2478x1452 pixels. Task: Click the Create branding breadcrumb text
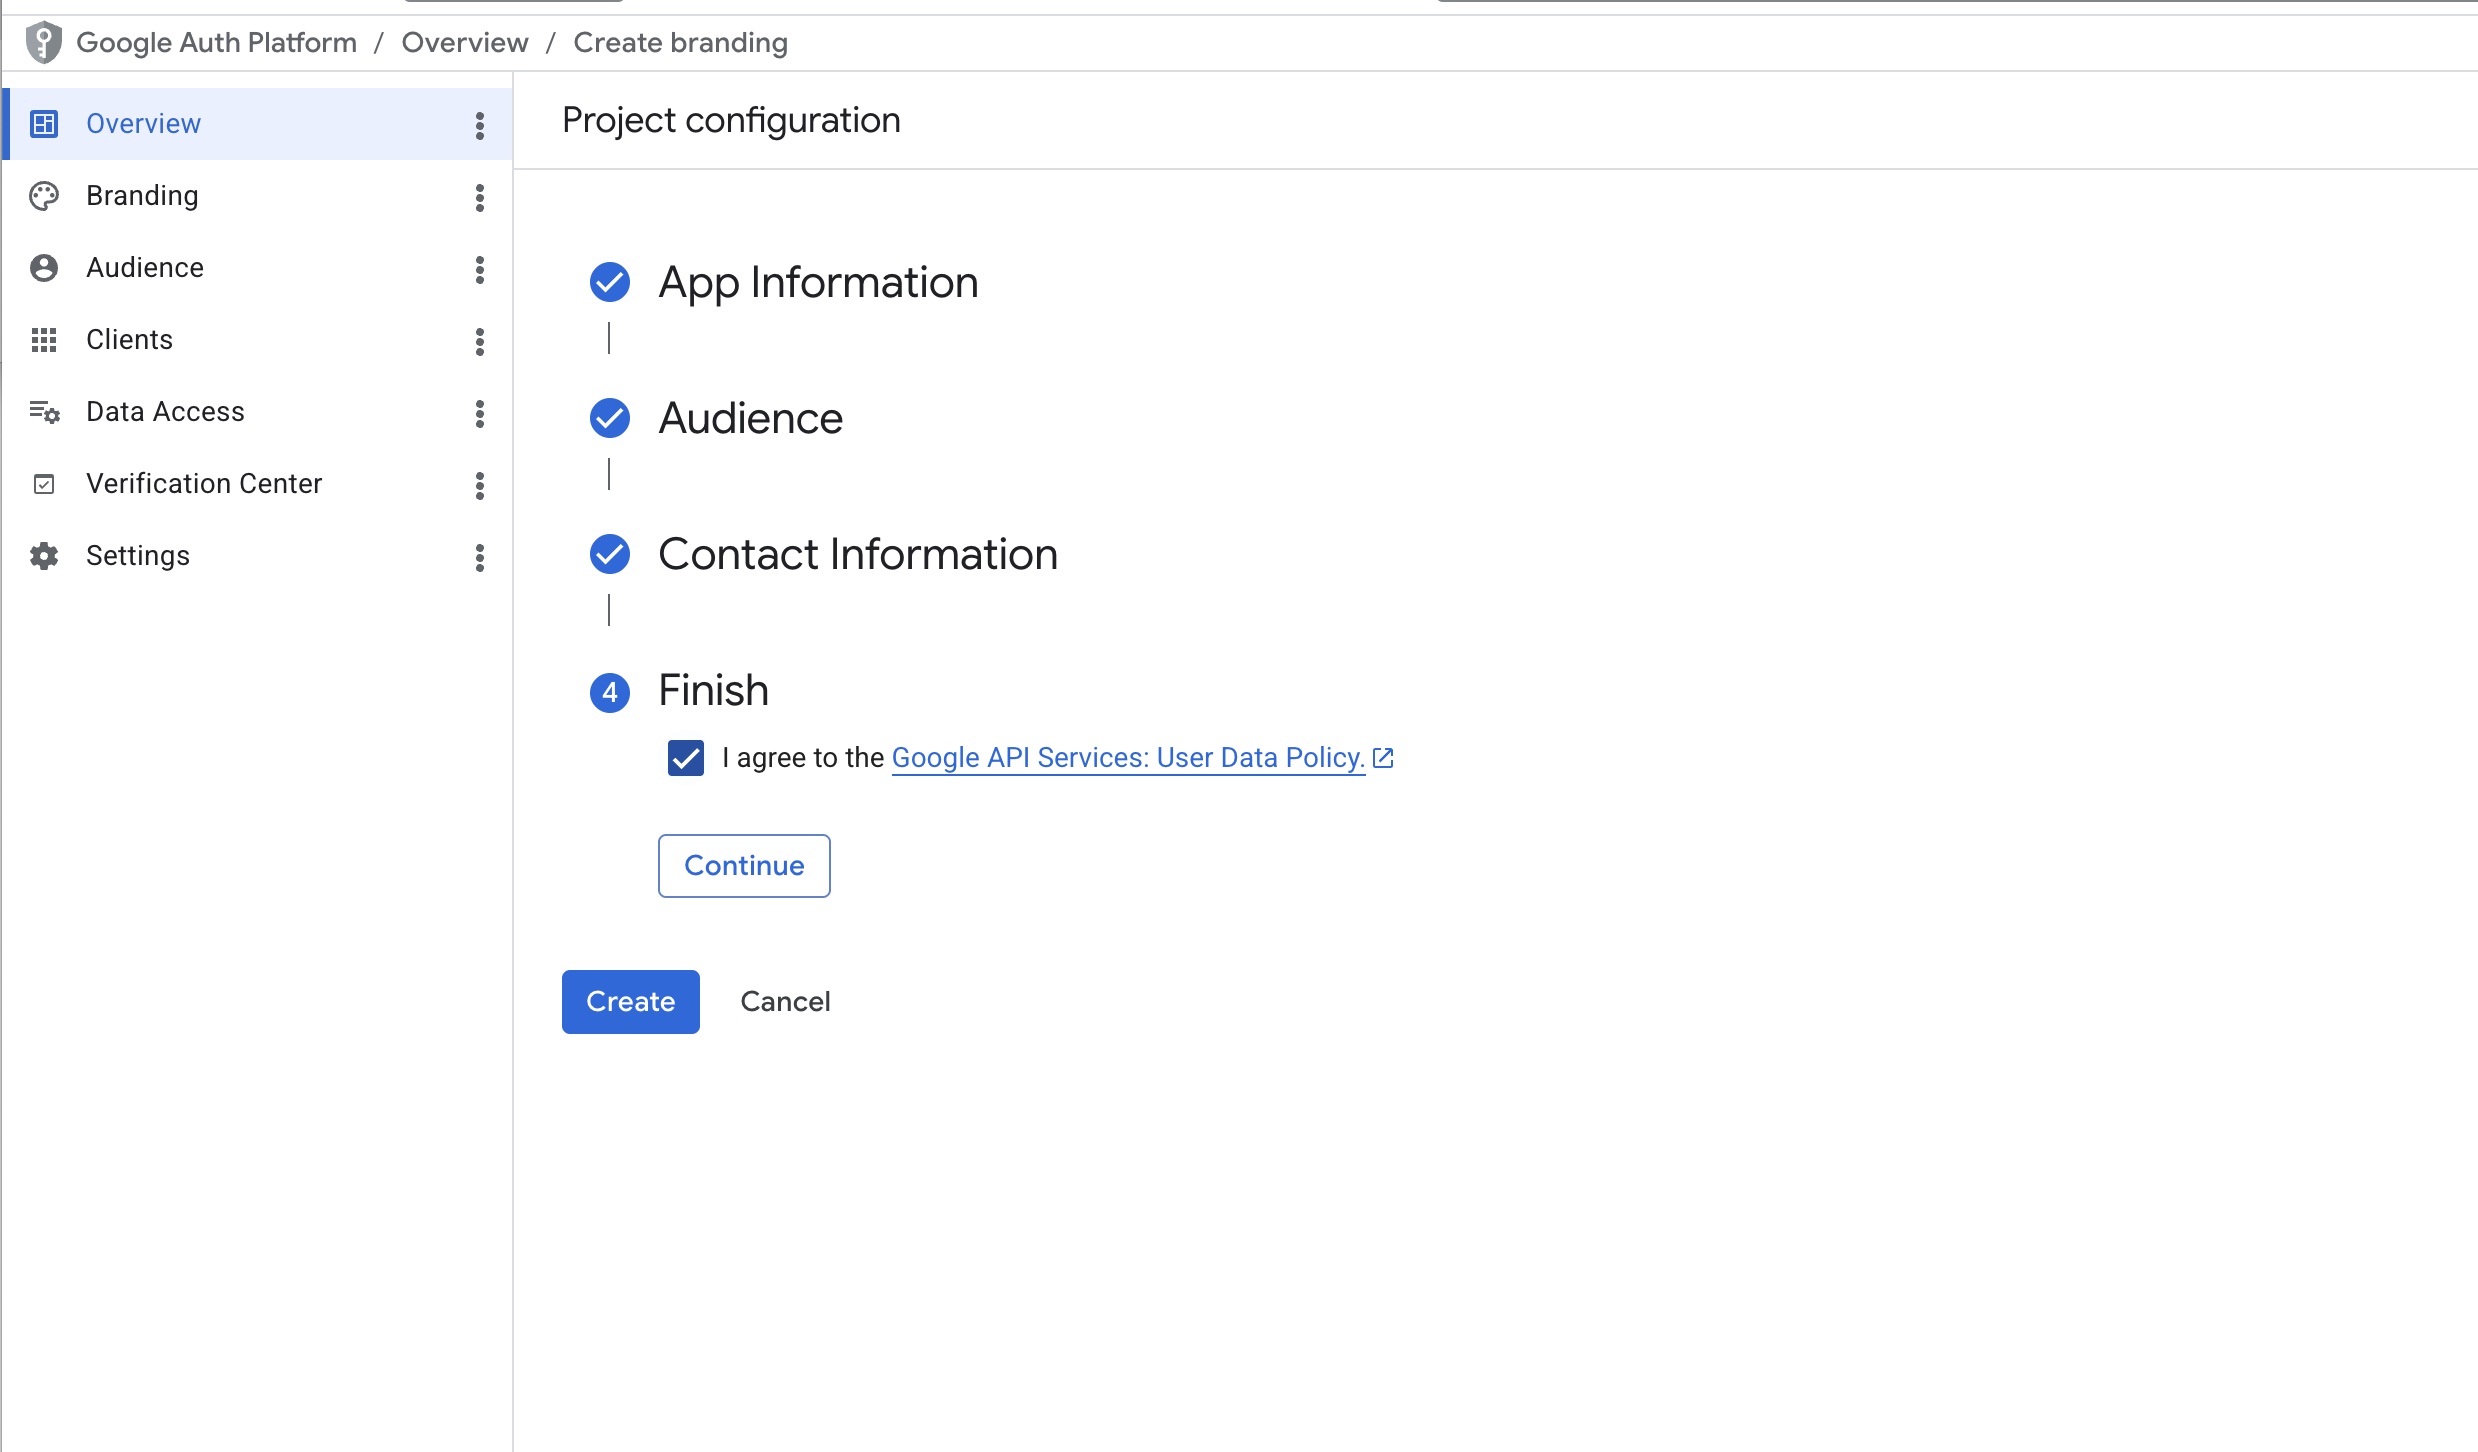[x=680, y=42]
